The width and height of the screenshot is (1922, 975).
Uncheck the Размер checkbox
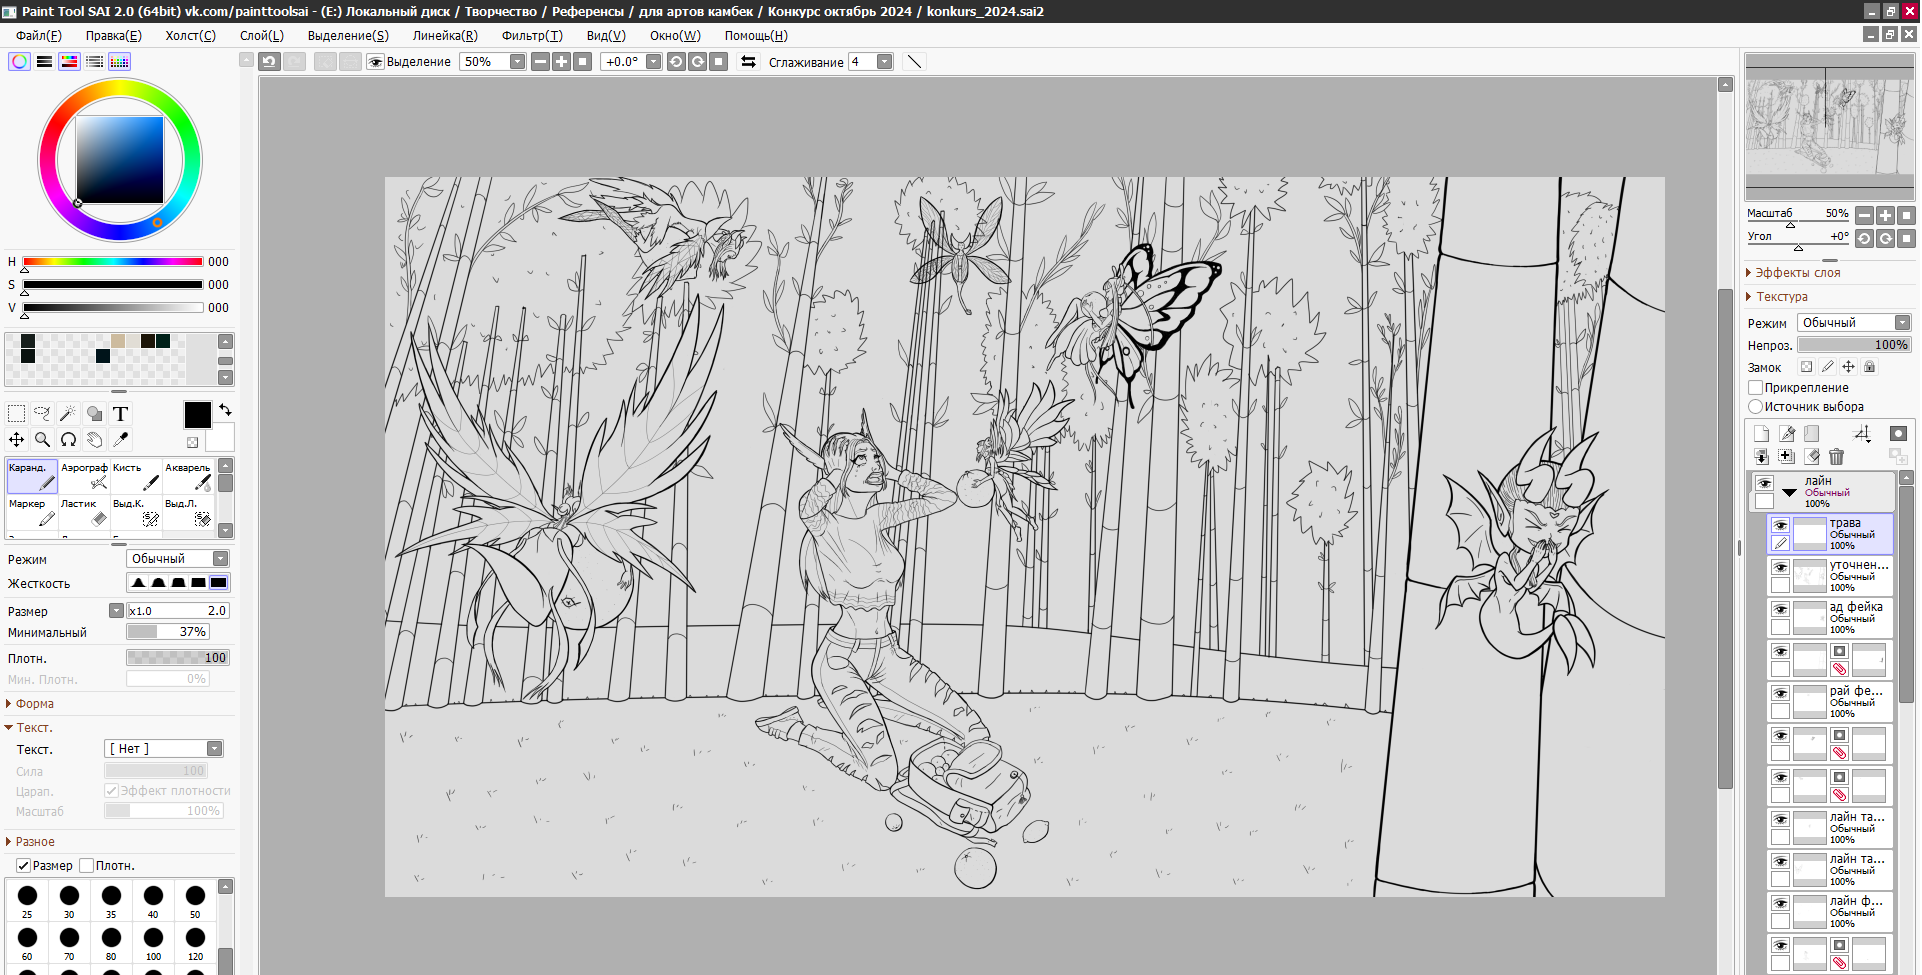[23, 866]
